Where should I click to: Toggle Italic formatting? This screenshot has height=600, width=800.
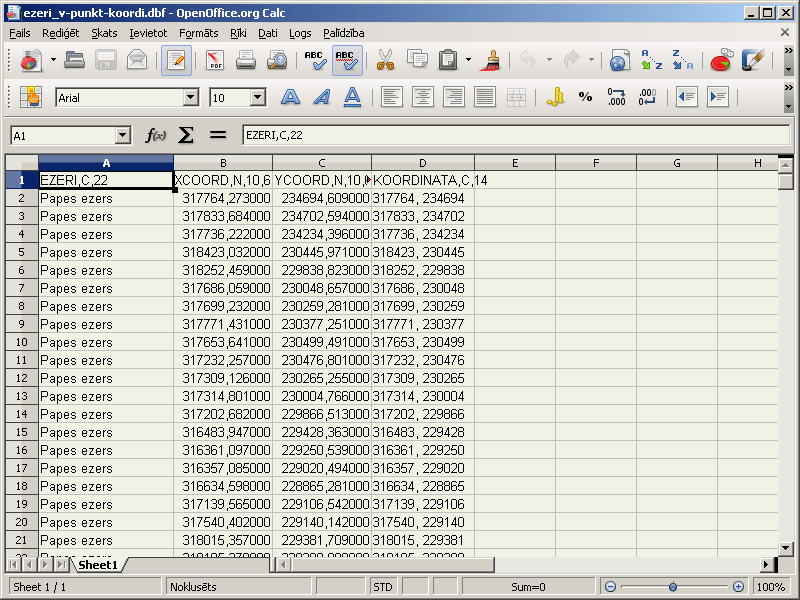click(321, 97)
